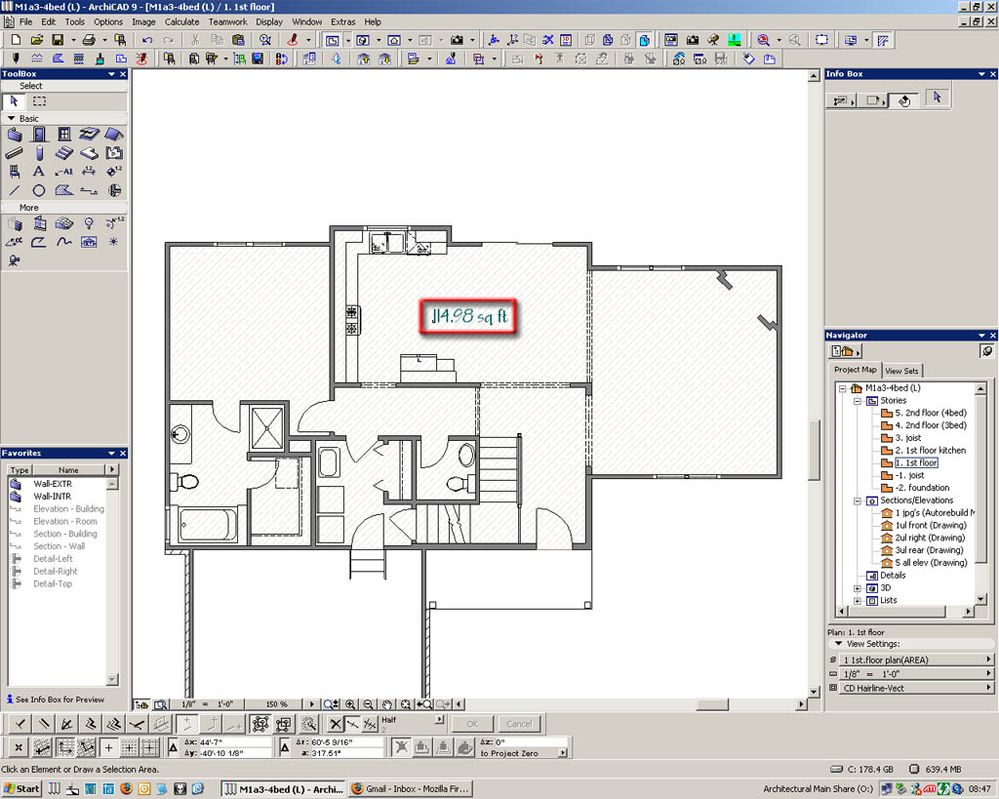Select the Text tool
999x799 pixels.
pyautogui.click(x=38, y=171)
